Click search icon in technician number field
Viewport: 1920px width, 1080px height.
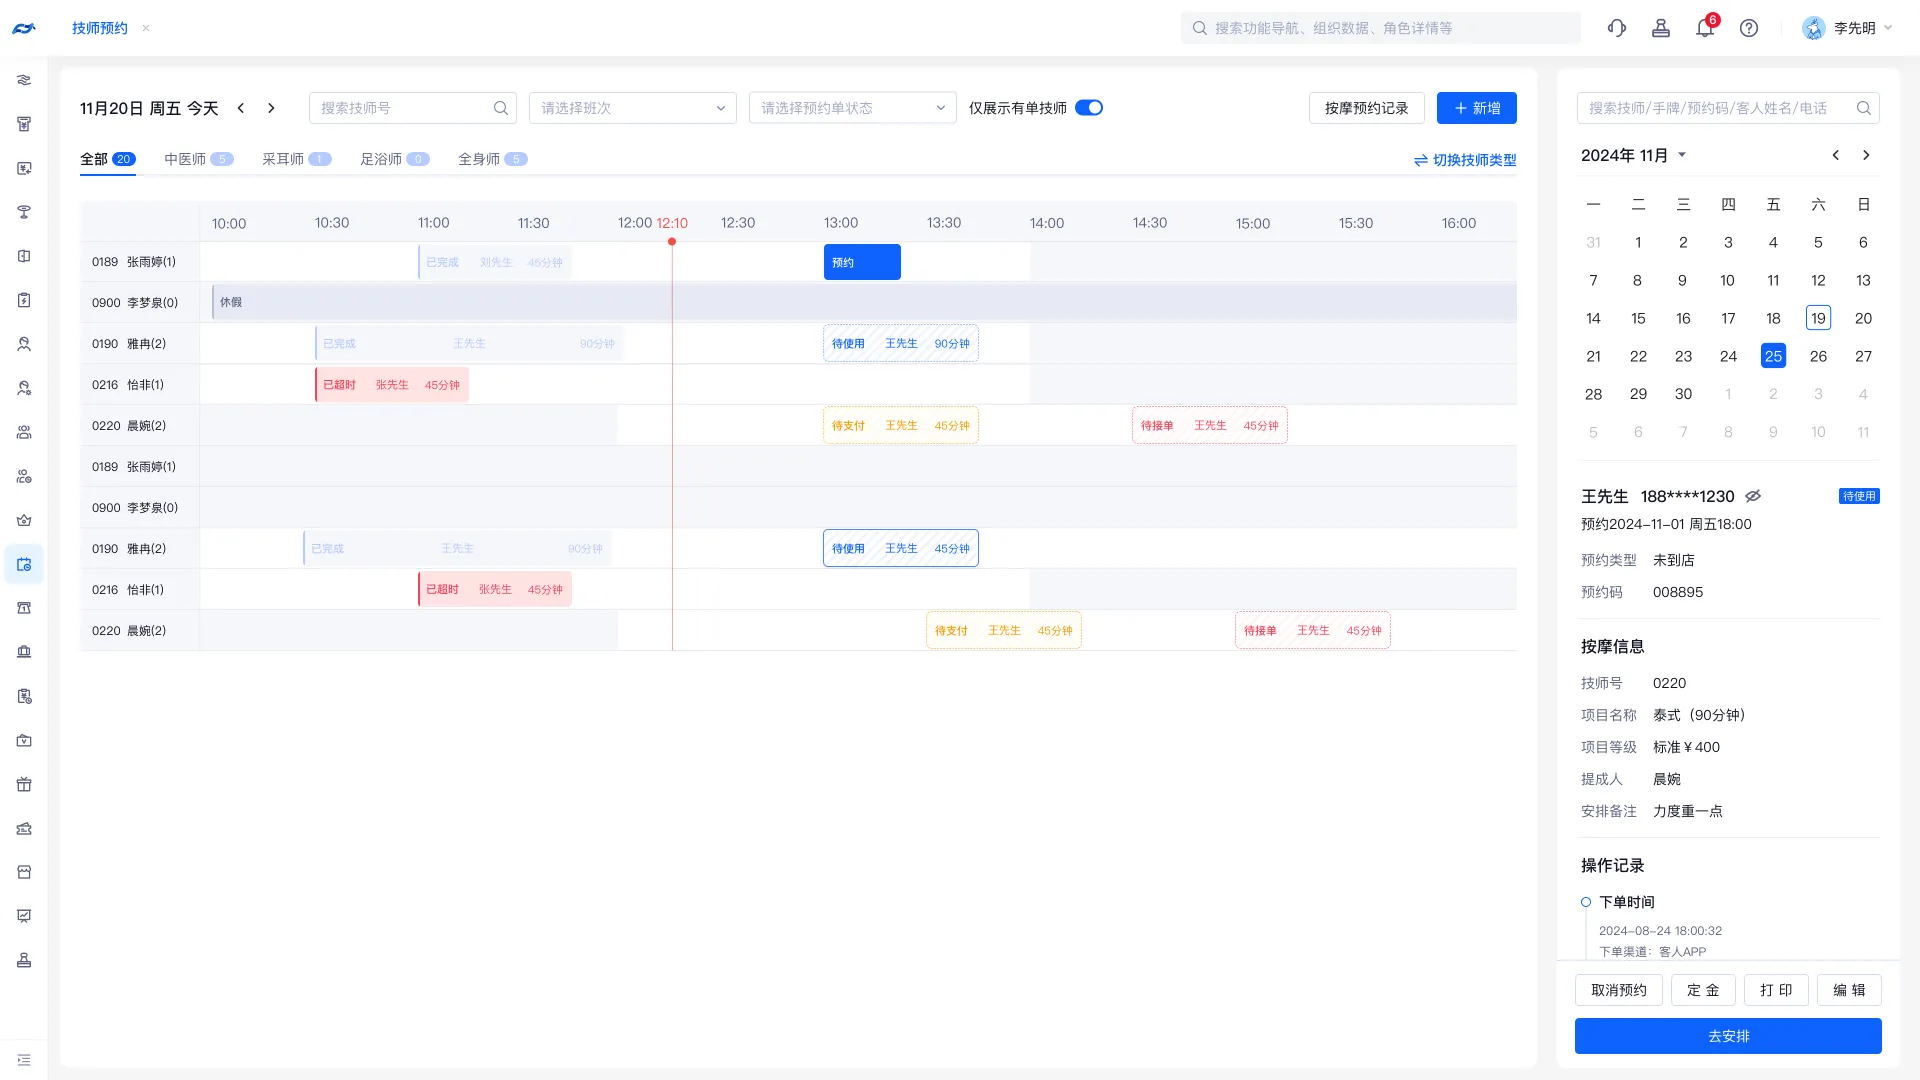501,108
